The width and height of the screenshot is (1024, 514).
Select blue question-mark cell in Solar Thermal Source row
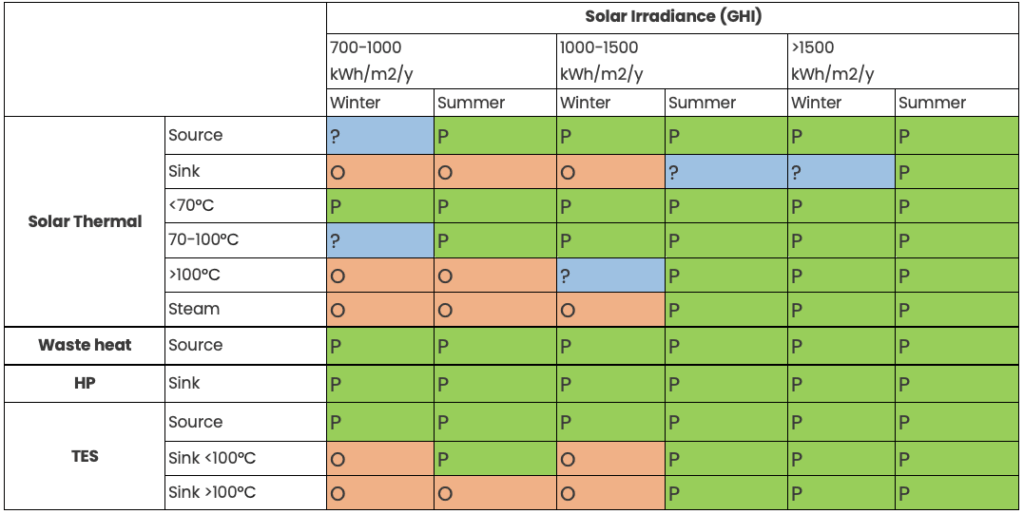pyautogui.click(x=379, y=136)
